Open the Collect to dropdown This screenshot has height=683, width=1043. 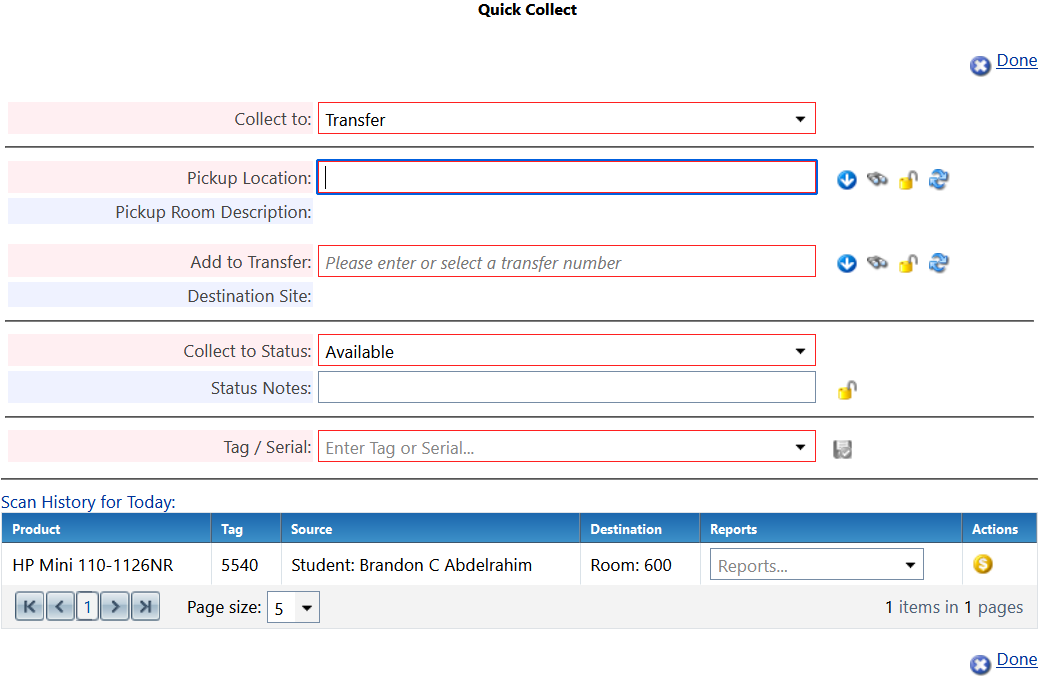coord(567,119)
